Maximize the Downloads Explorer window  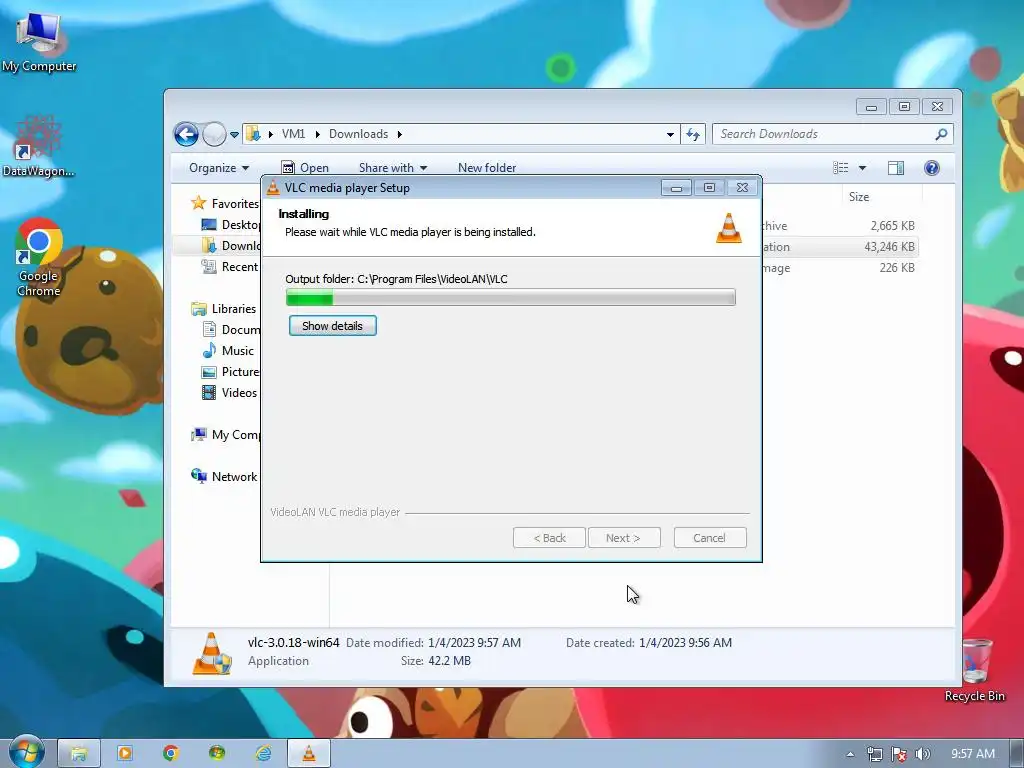[x=904, y=106]
